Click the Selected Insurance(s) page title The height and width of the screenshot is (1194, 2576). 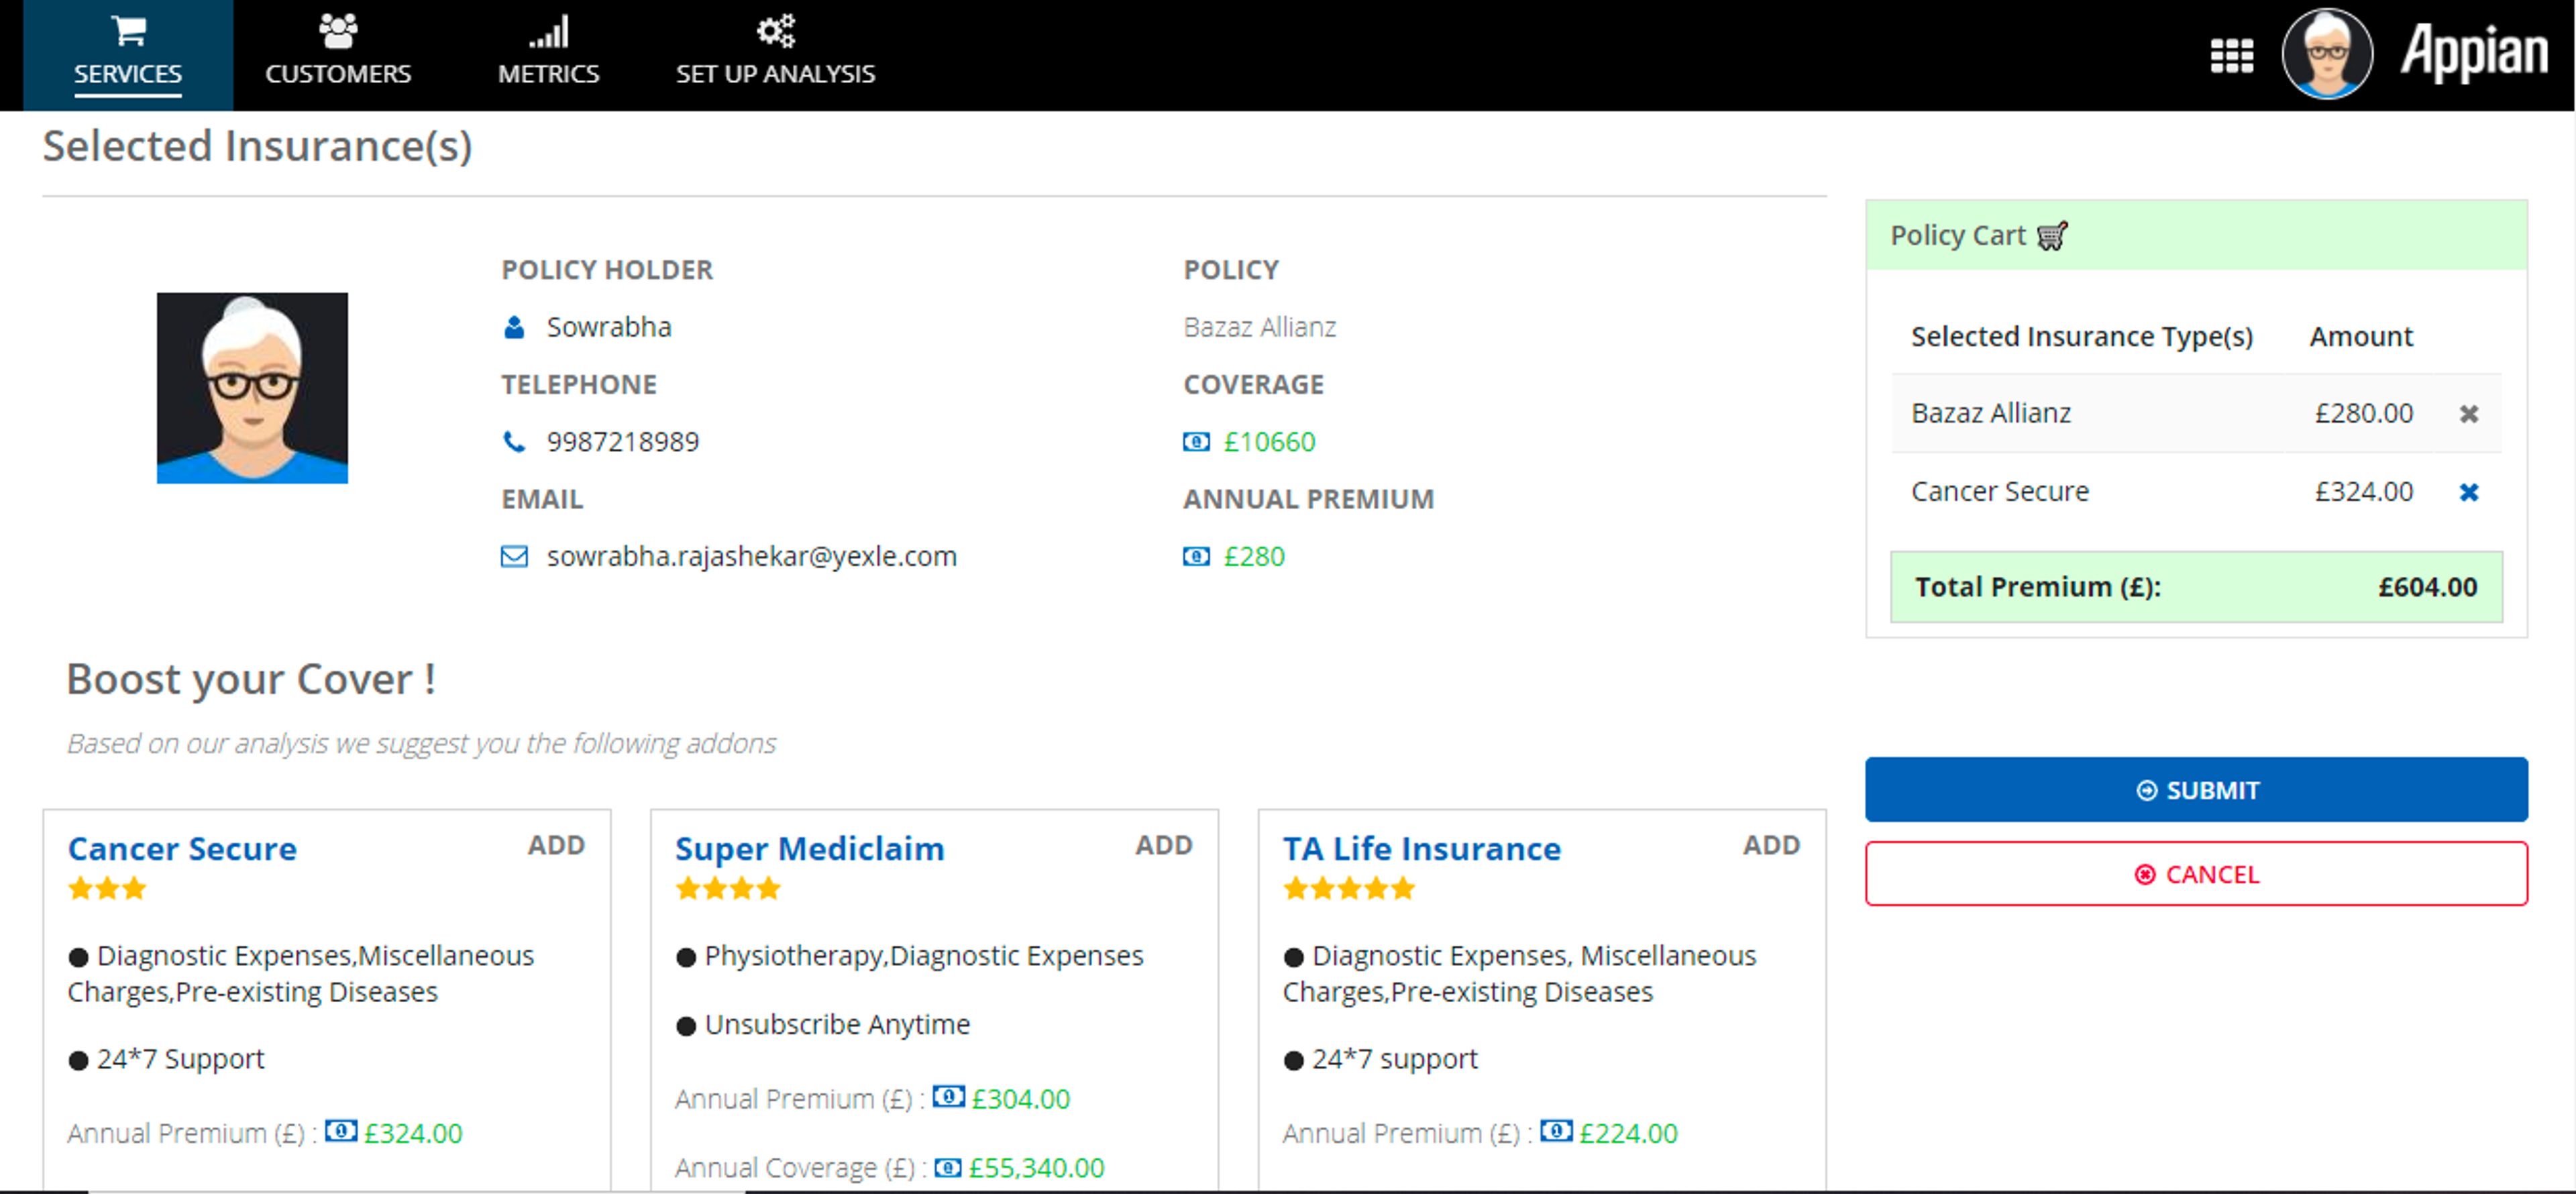(257, 146)
